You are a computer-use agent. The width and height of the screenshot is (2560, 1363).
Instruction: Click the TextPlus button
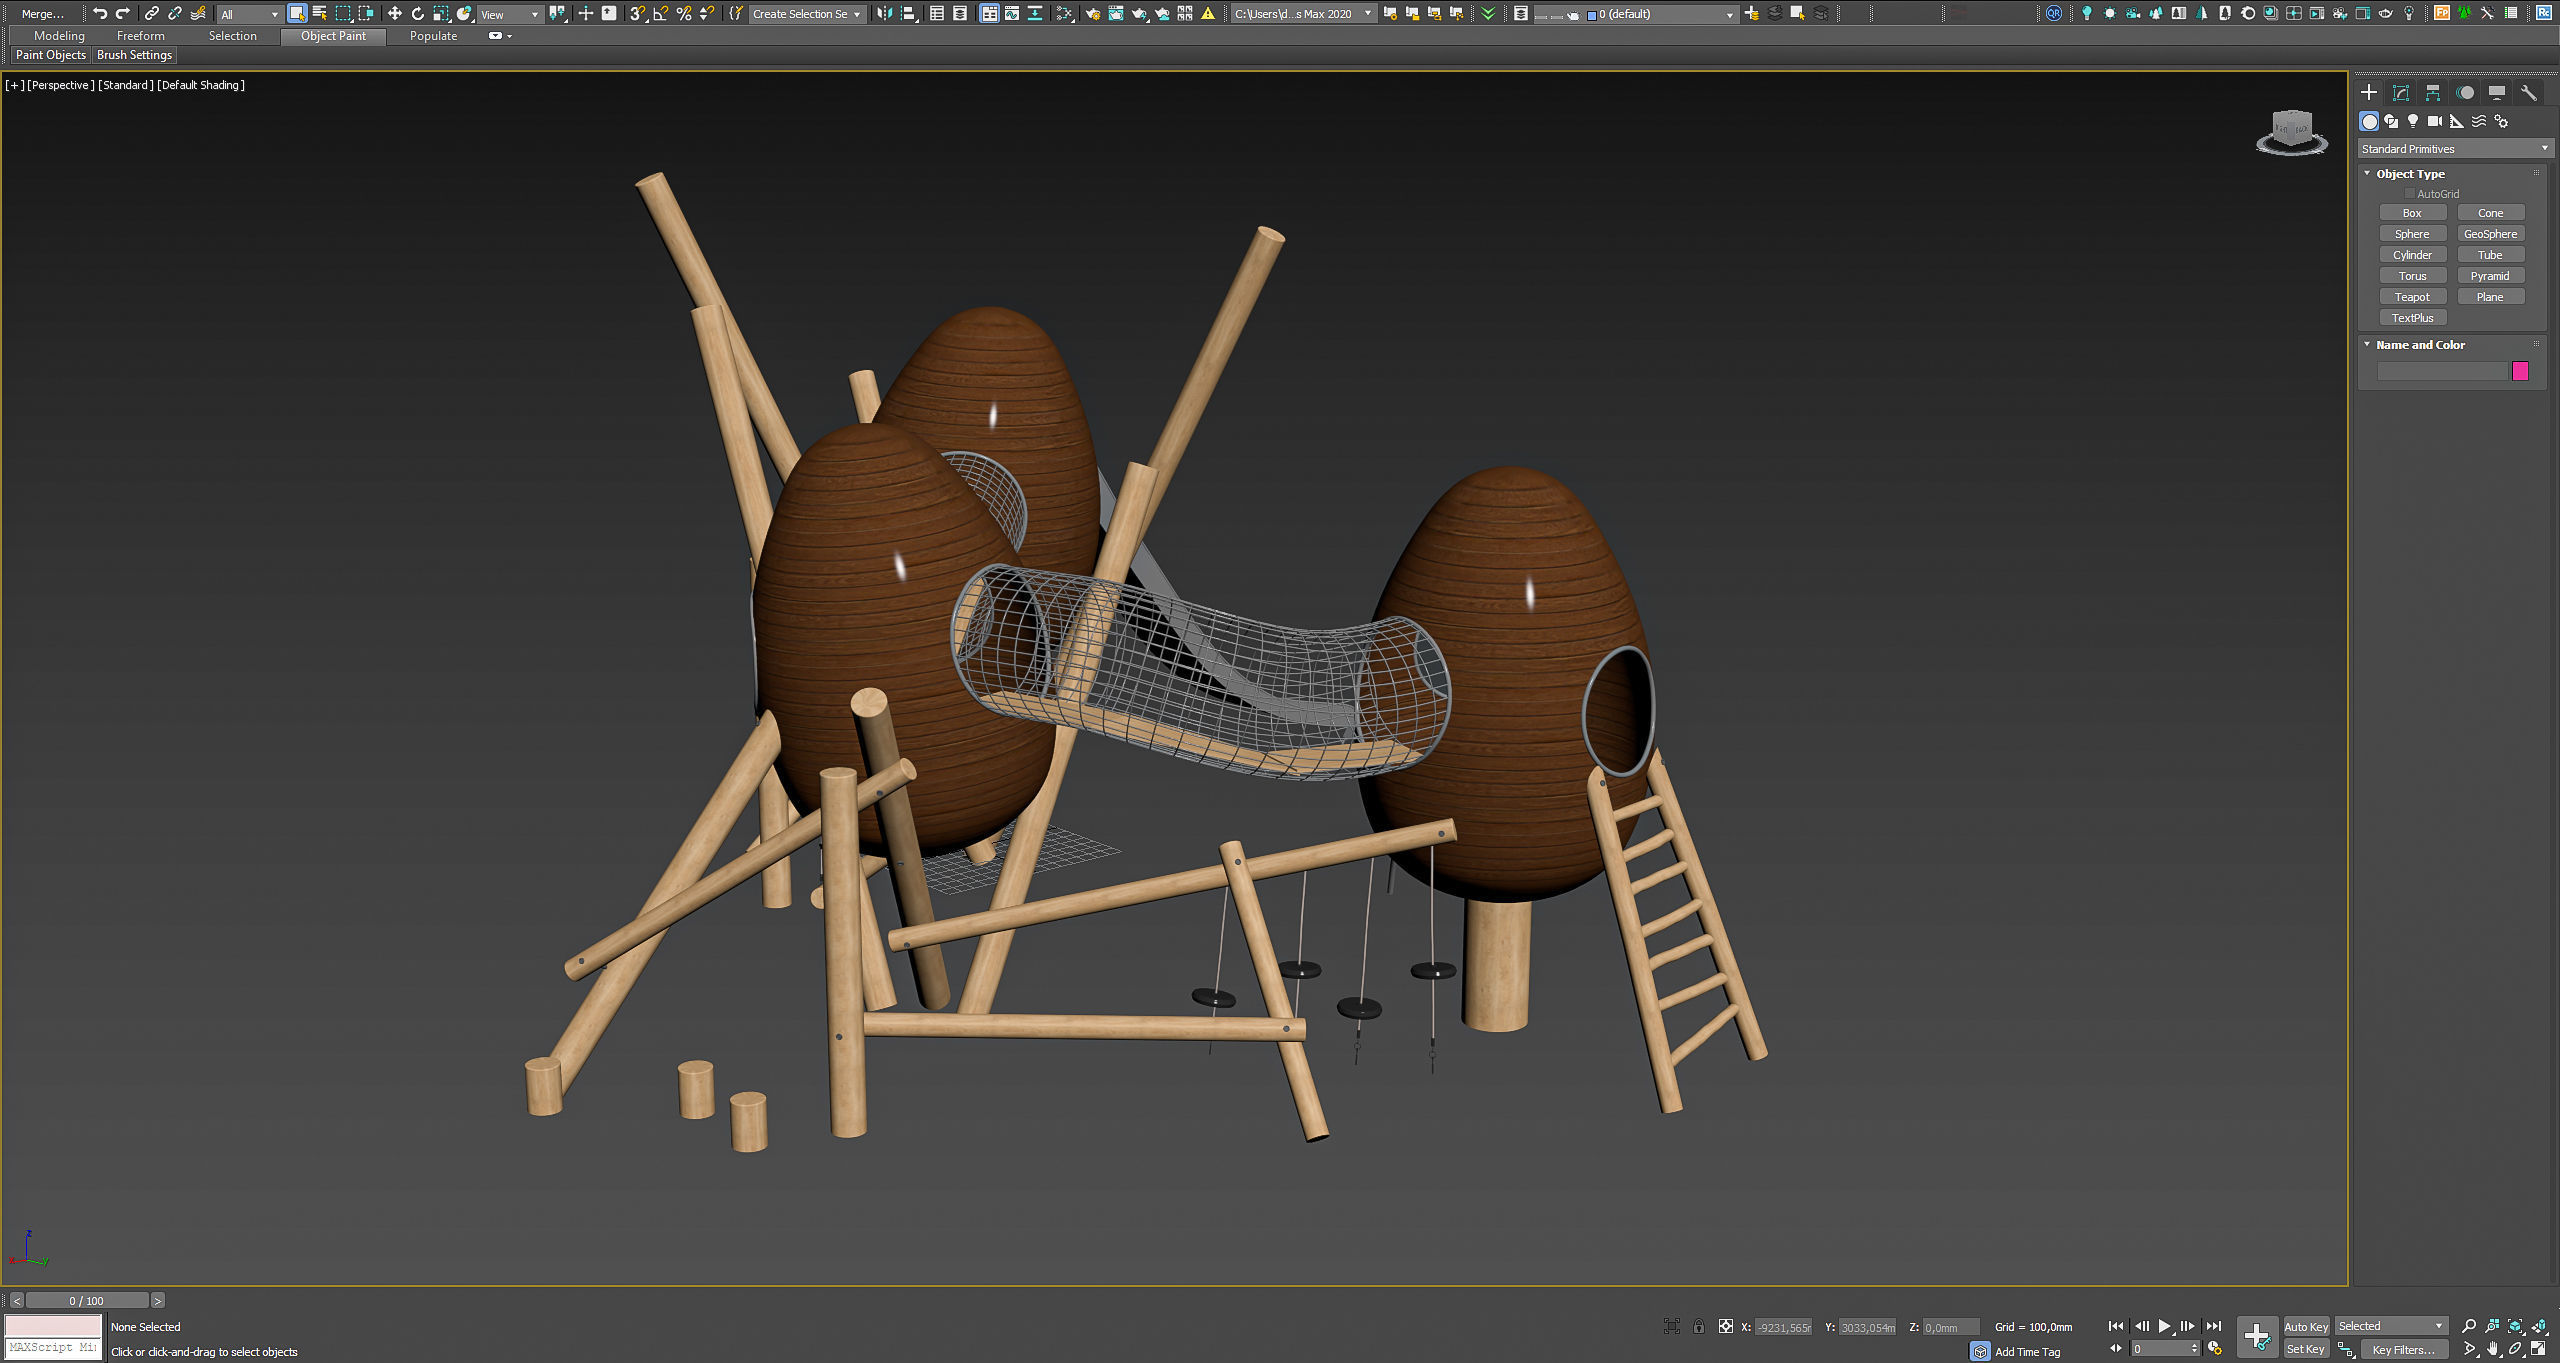(2412, 318)
